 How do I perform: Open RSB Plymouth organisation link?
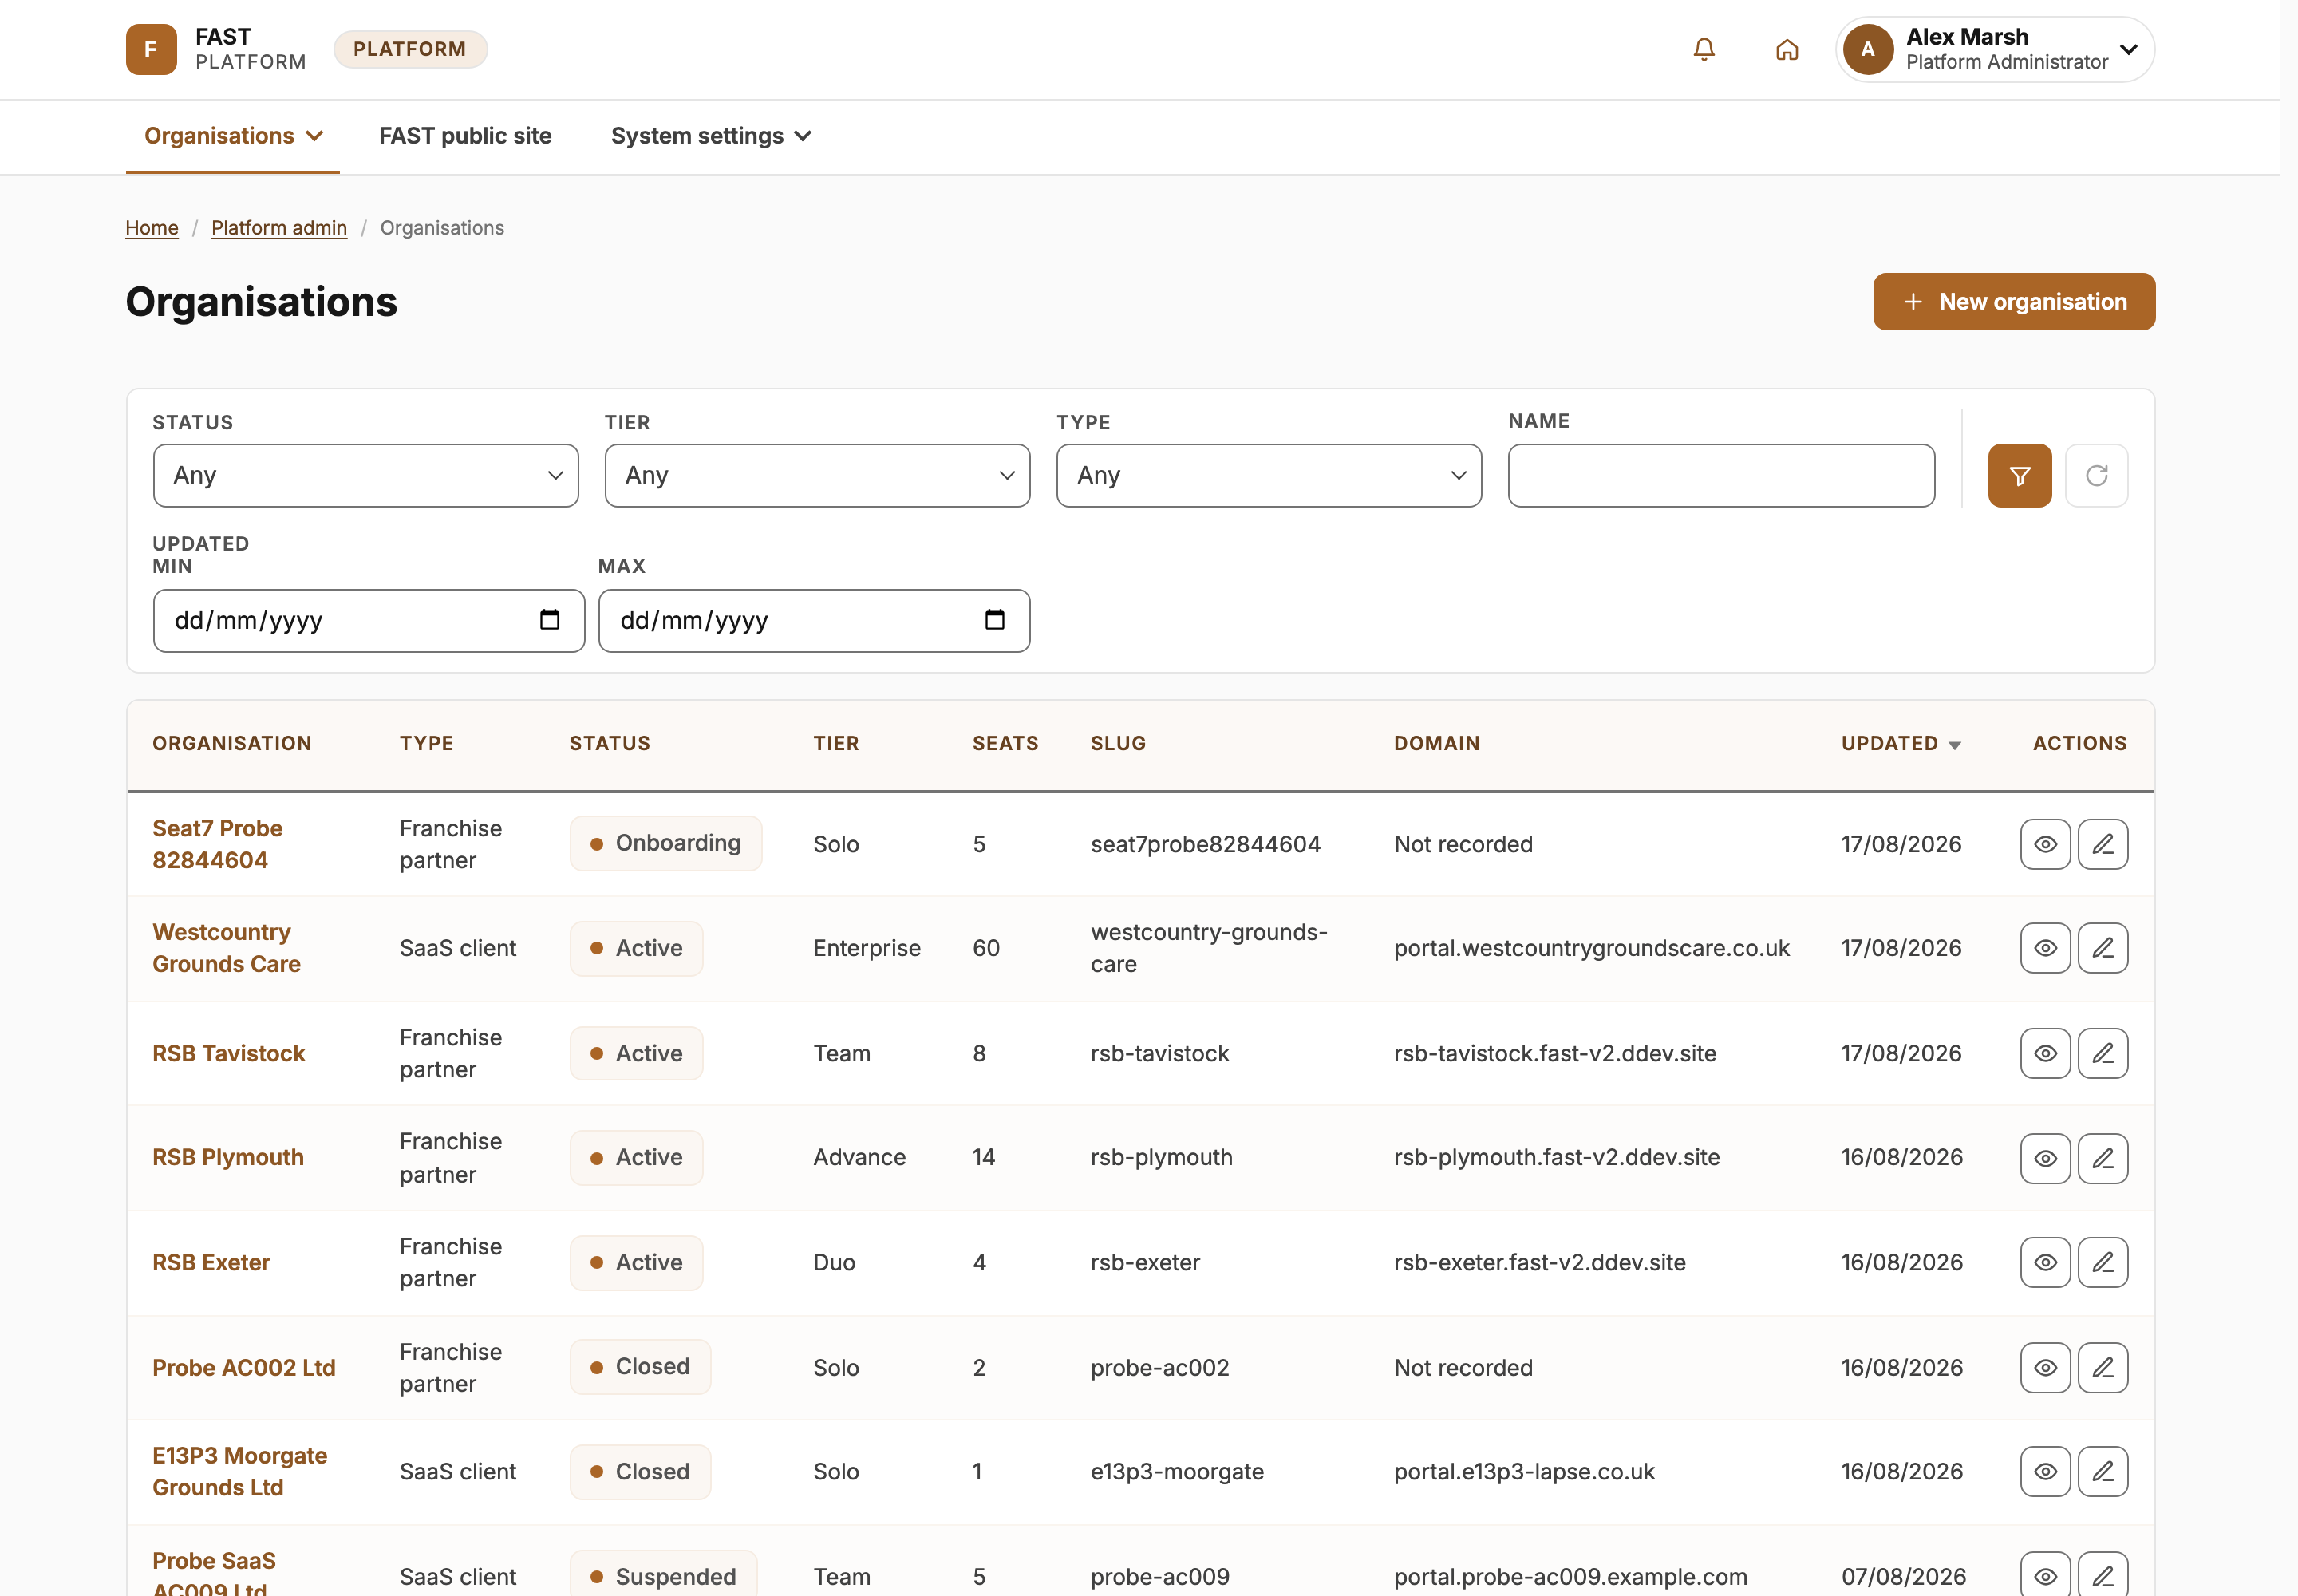(x=228, y=1158)
